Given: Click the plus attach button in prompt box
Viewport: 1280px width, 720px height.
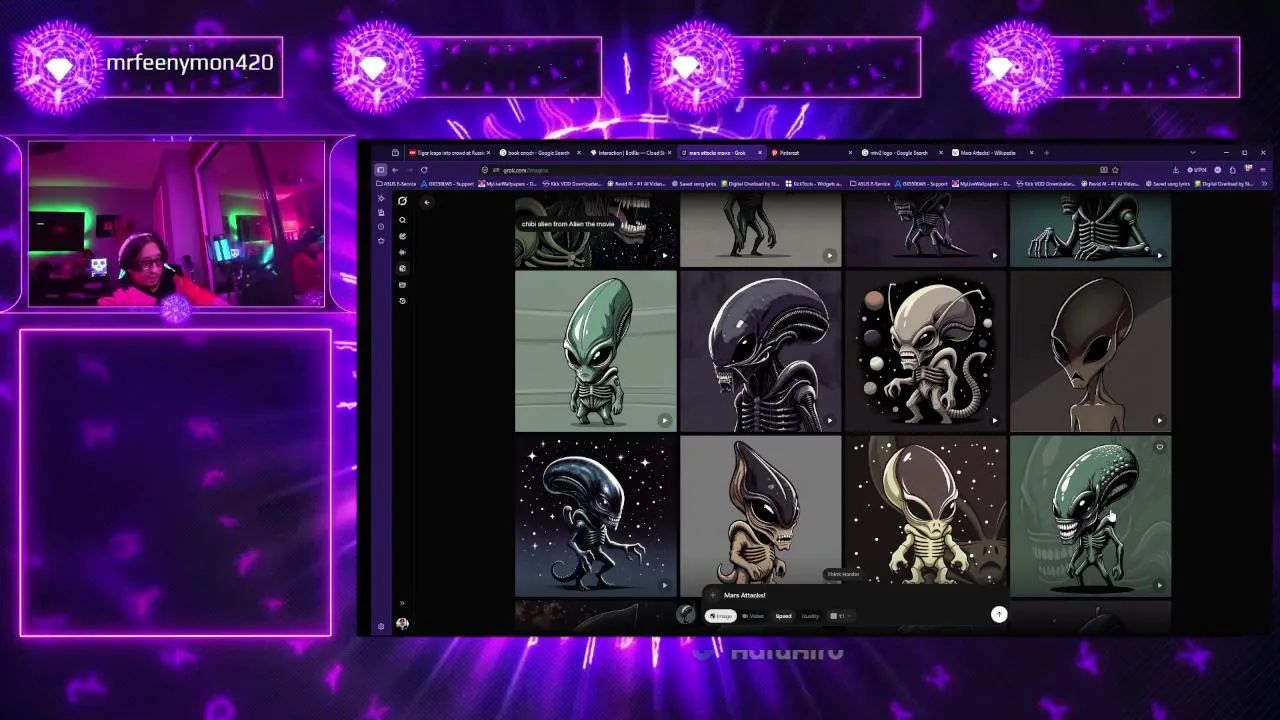Looking at the screenshot, I should (x=713, y=595).
